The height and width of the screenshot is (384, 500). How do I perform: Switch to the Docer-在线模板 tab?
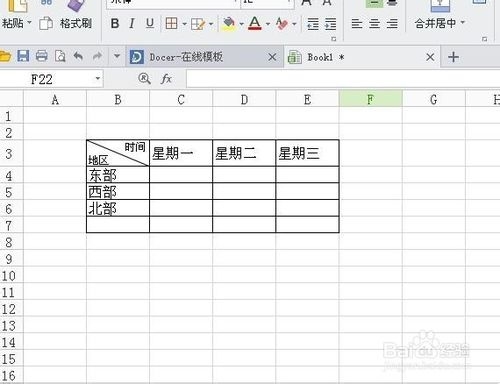(186, 57)
